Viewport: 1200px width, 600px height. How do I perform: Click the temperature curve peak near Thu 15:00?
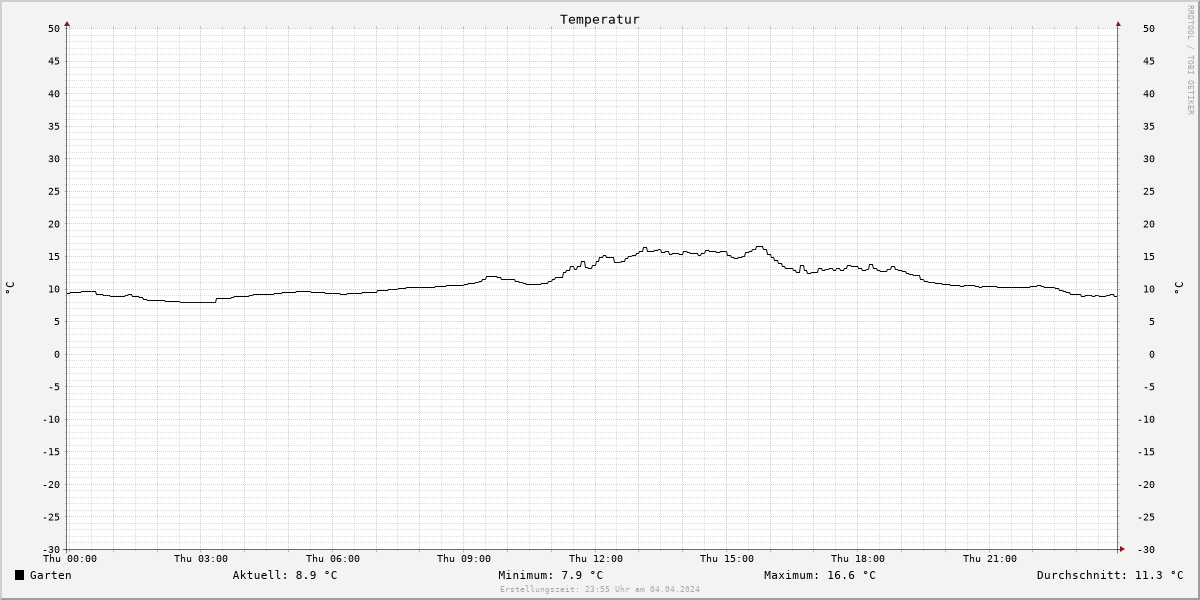coord(760,247)
